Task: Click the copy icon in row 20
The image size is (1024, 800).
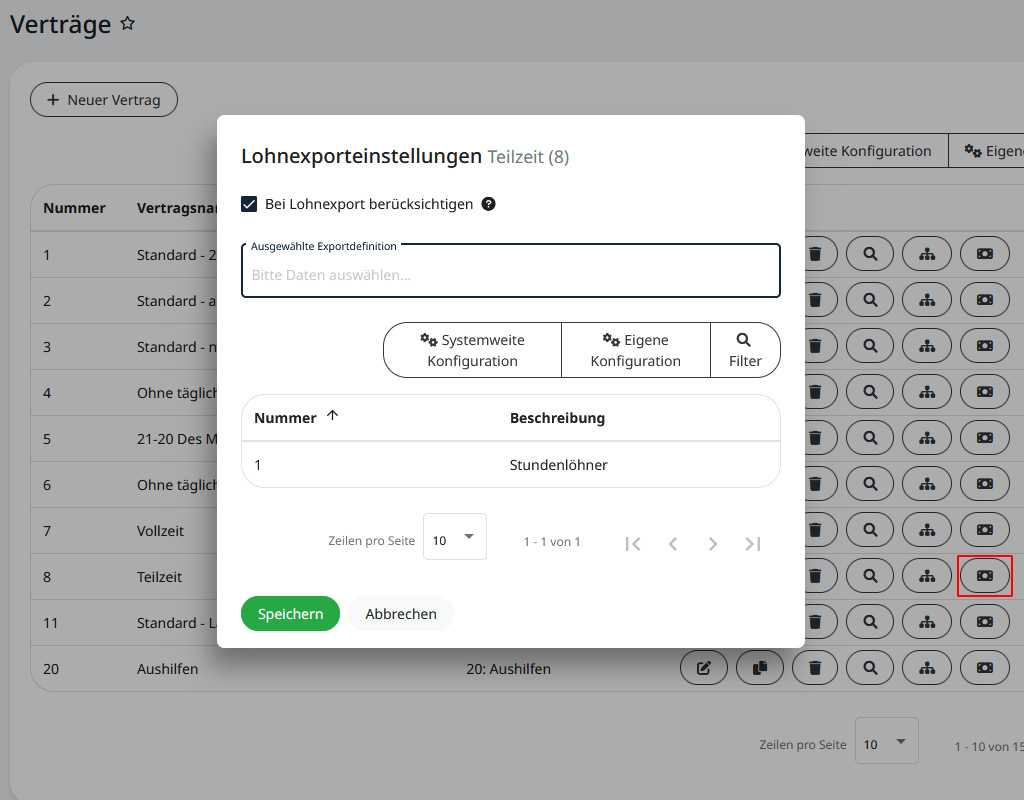Action: [x=760, y=668]
